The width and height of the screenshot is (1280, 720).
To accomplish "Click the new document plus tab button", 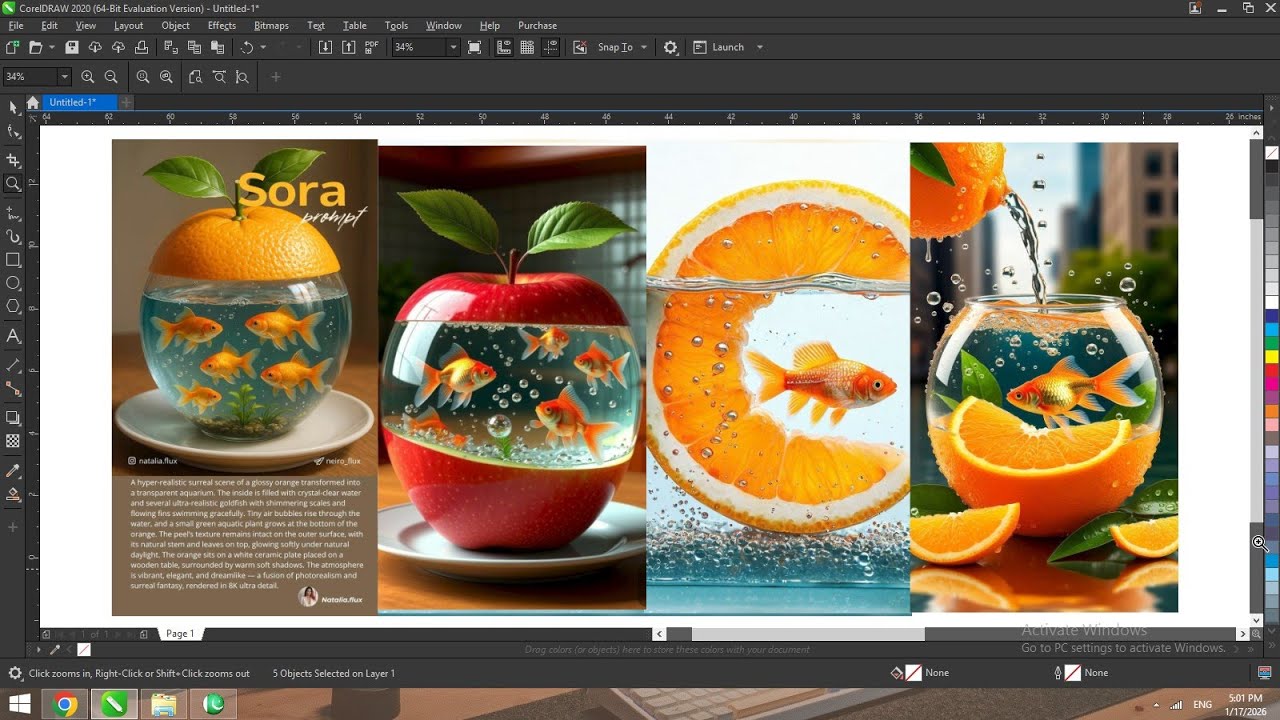I will 126,102.
